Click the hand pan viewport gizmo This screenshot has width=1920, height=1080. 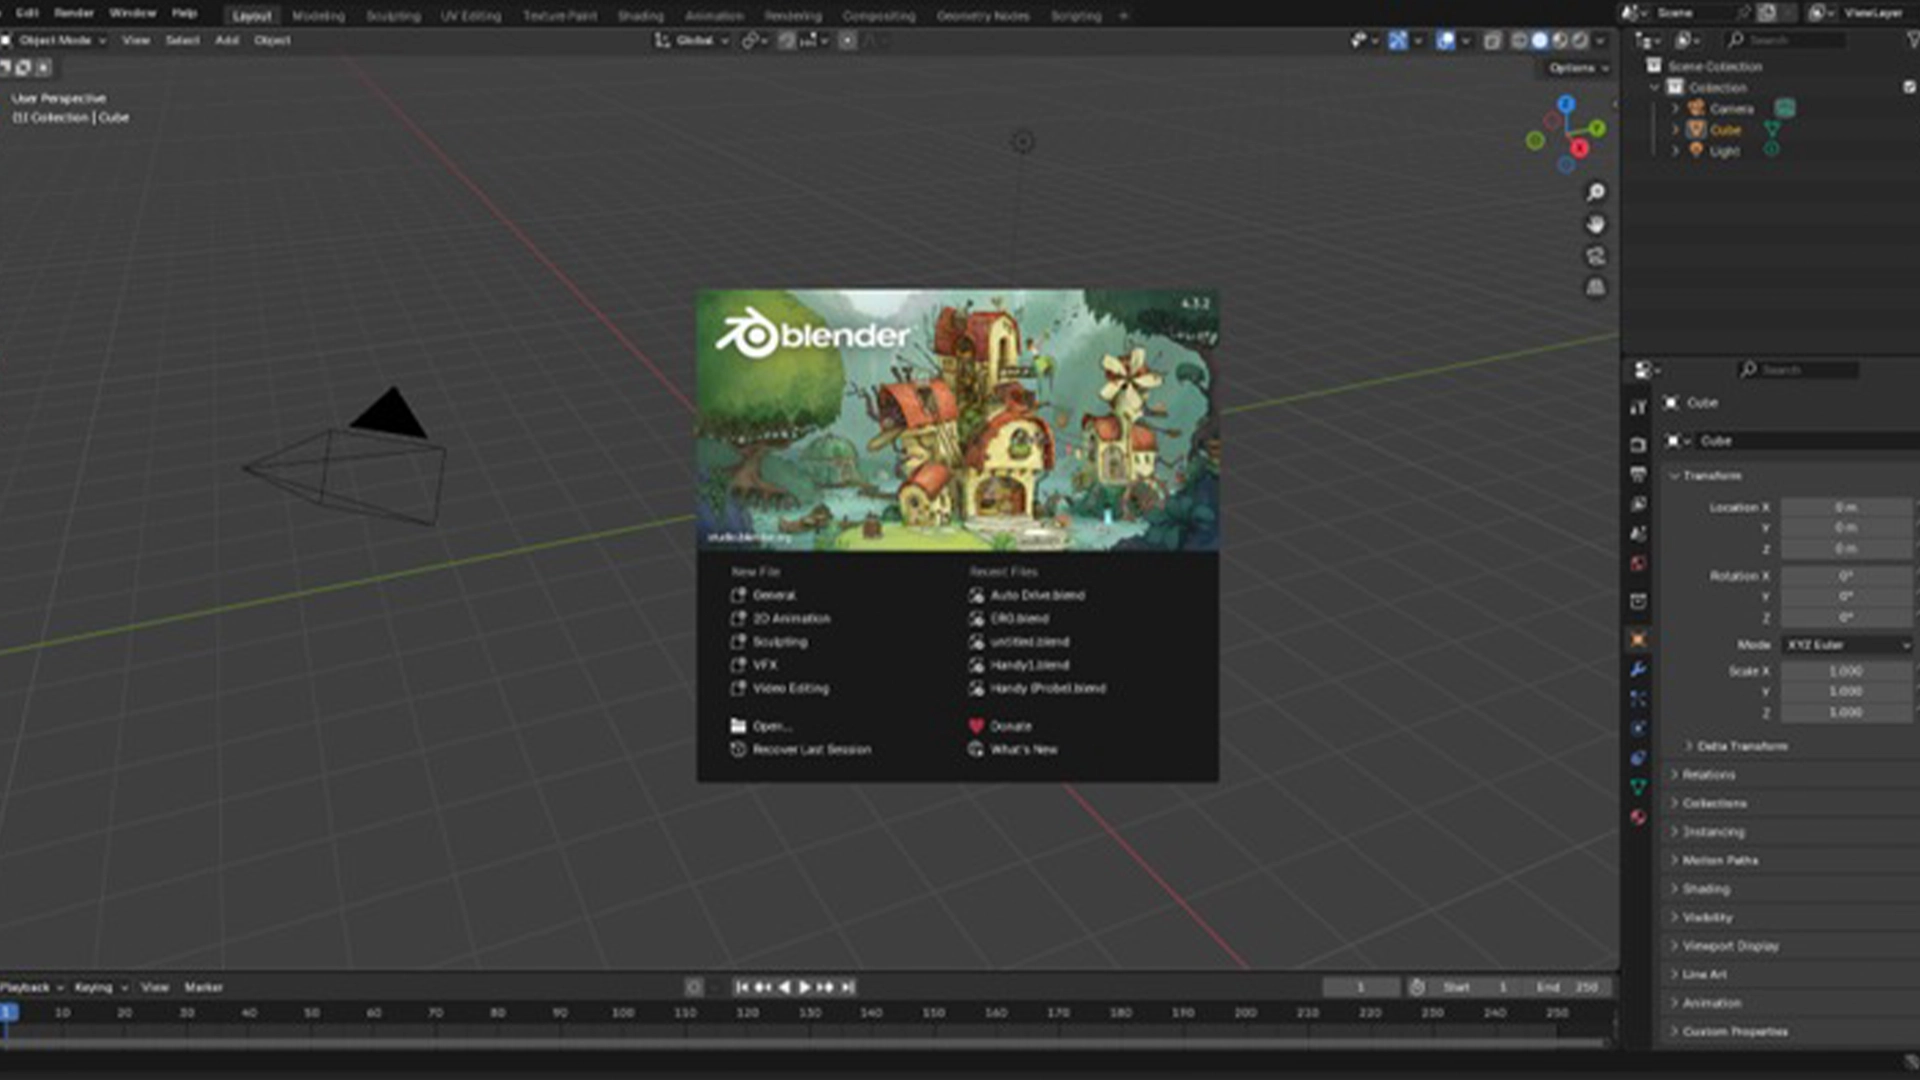(1596, 224)
